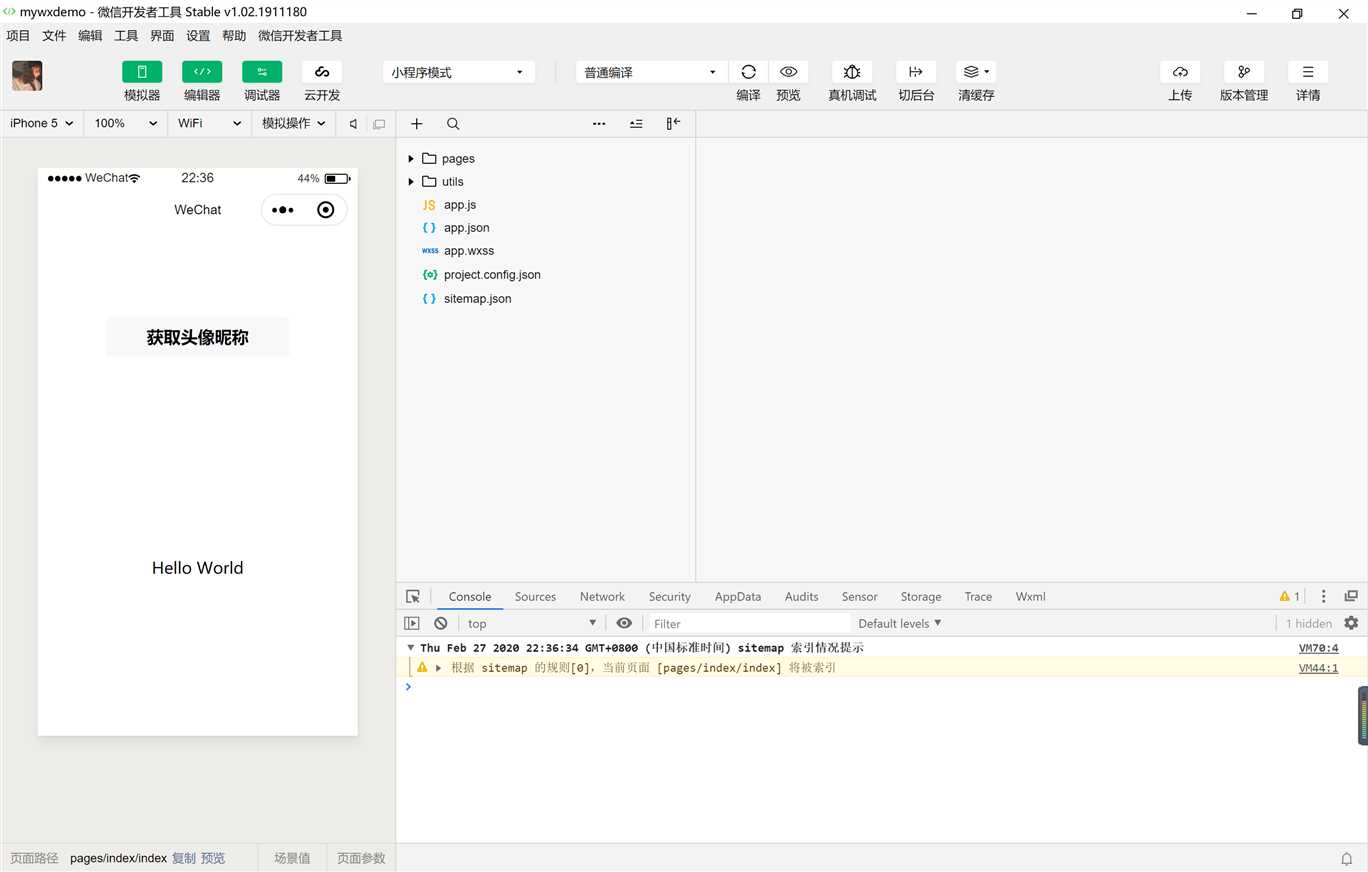Viewport: 1368px width, 872px height.
Task: Open the iPhone 5 device dropdown
Action: click(x=41, y=123)
